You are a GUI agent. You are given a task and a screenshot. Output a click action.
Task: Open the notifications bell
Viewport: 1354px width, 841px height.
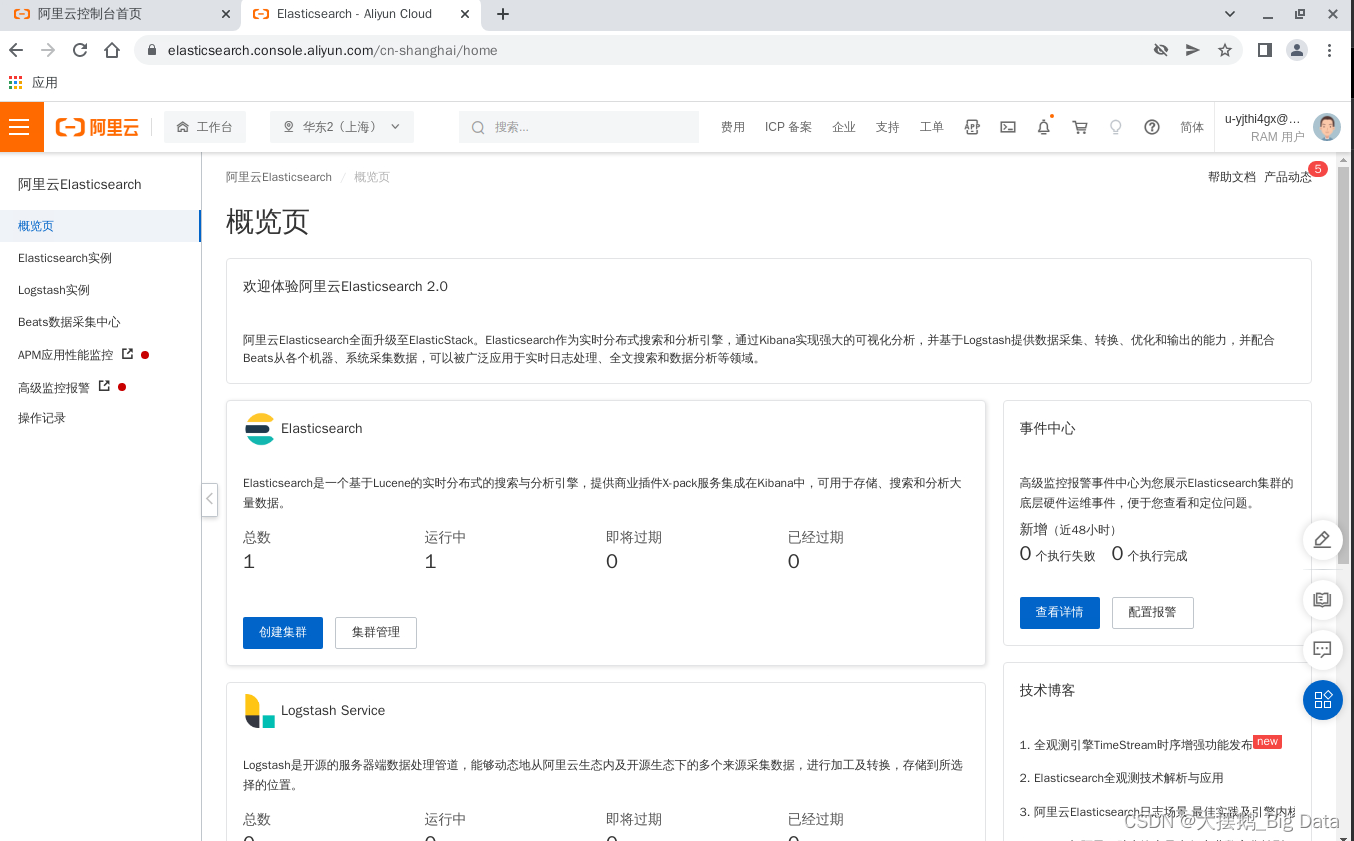(x=1044, y=127)
